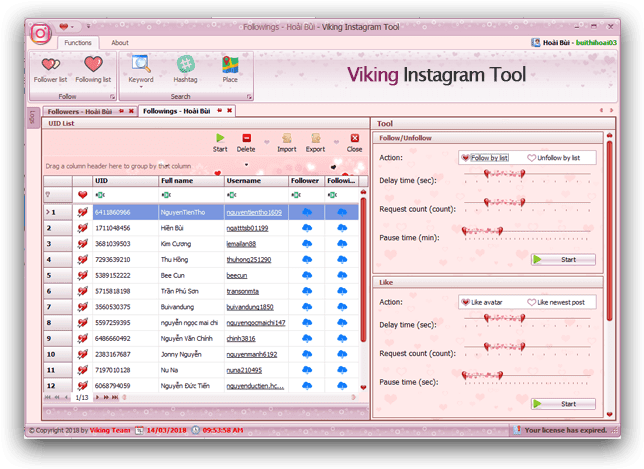Click Import in the UID List toolbar
644x469 pixels.
[287, 143]
